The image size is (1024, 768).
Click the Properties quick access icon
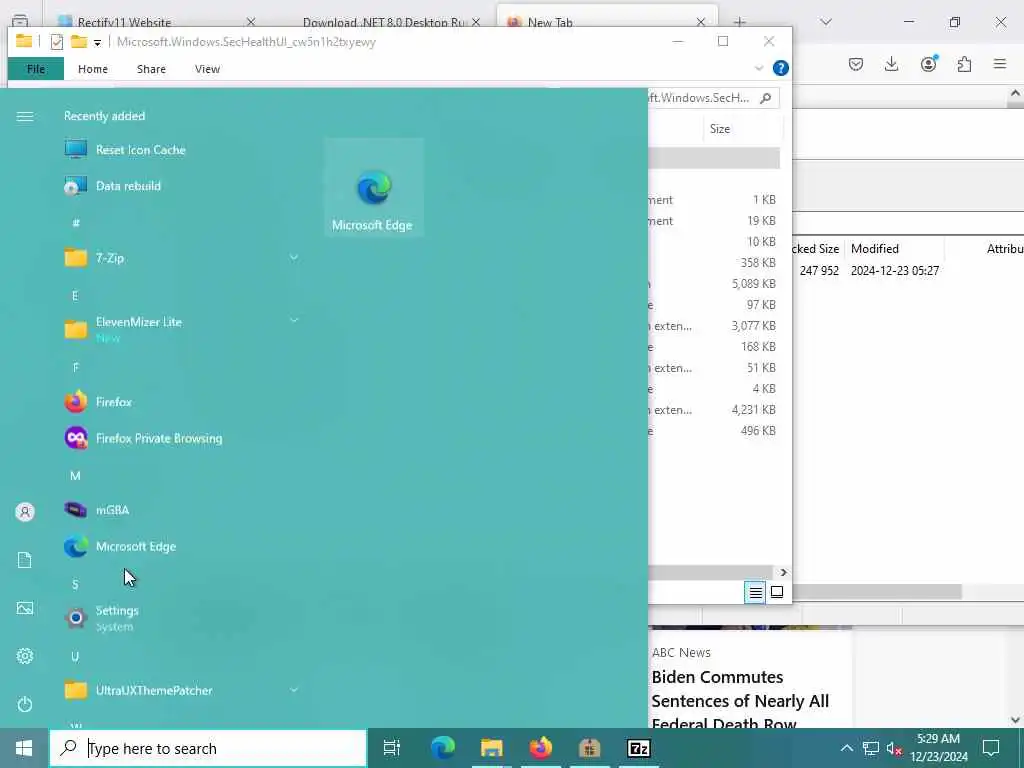tap(57, 42)
